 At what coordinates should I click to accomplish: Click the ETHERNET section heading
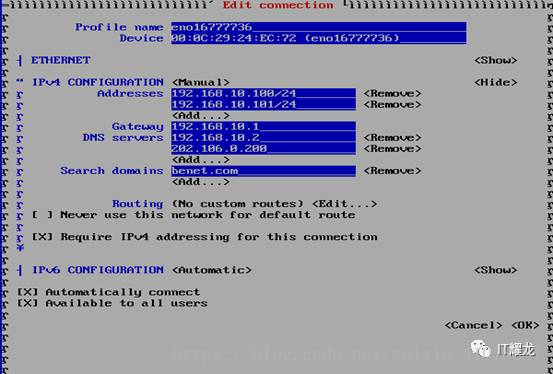pos(61,60)
